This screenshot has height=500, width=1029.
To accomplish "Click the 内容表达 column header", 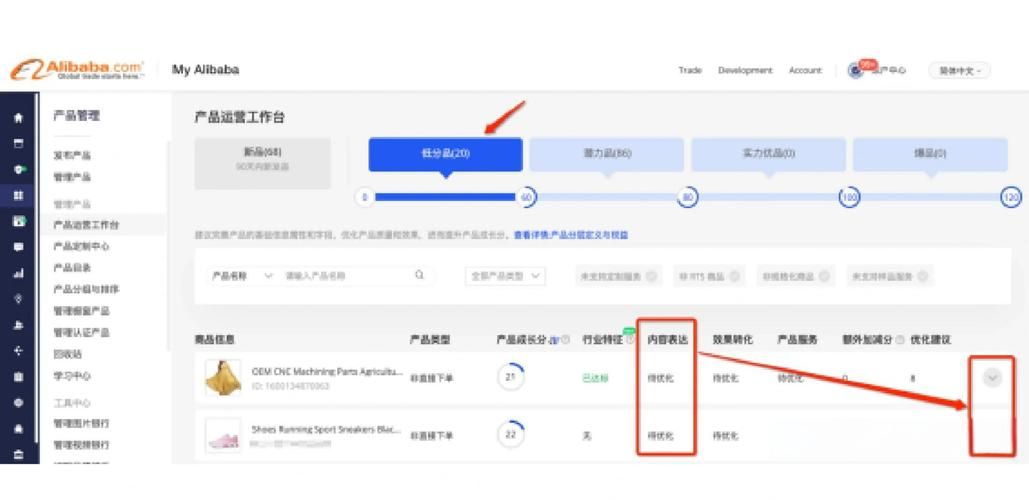I will pos(667,340).
